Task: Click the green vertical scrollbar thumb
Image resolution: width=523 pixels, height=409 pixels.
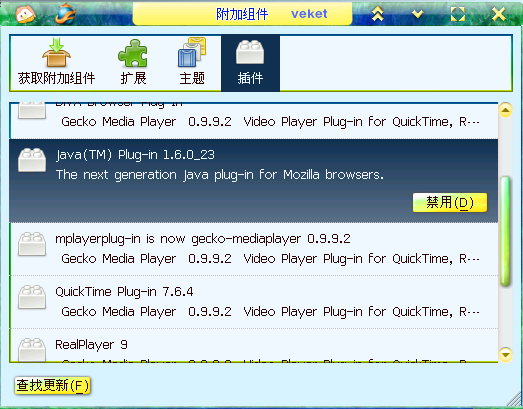Action: pos(505,231)
